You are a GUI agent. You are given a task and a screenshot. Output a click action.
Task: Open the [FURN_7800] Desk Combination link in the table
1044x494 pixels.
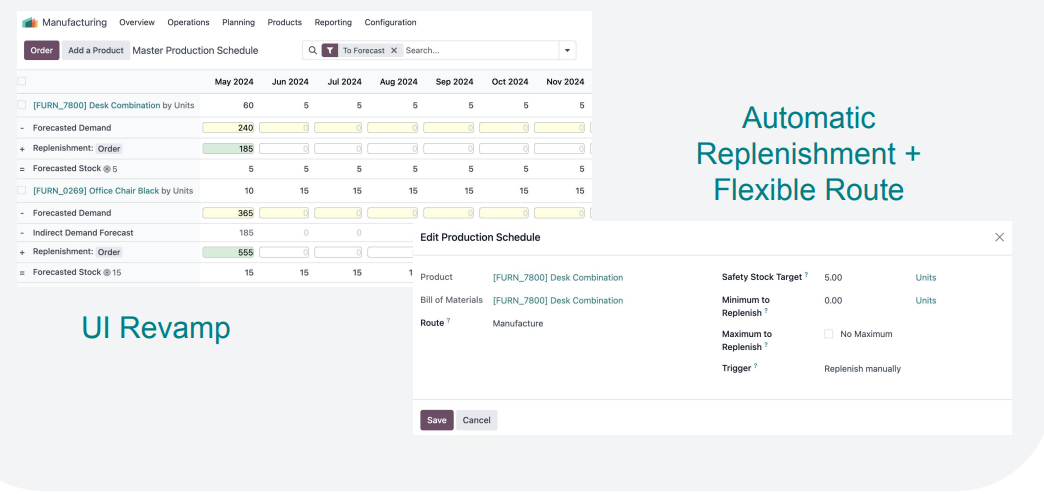[x=97, y=105]
